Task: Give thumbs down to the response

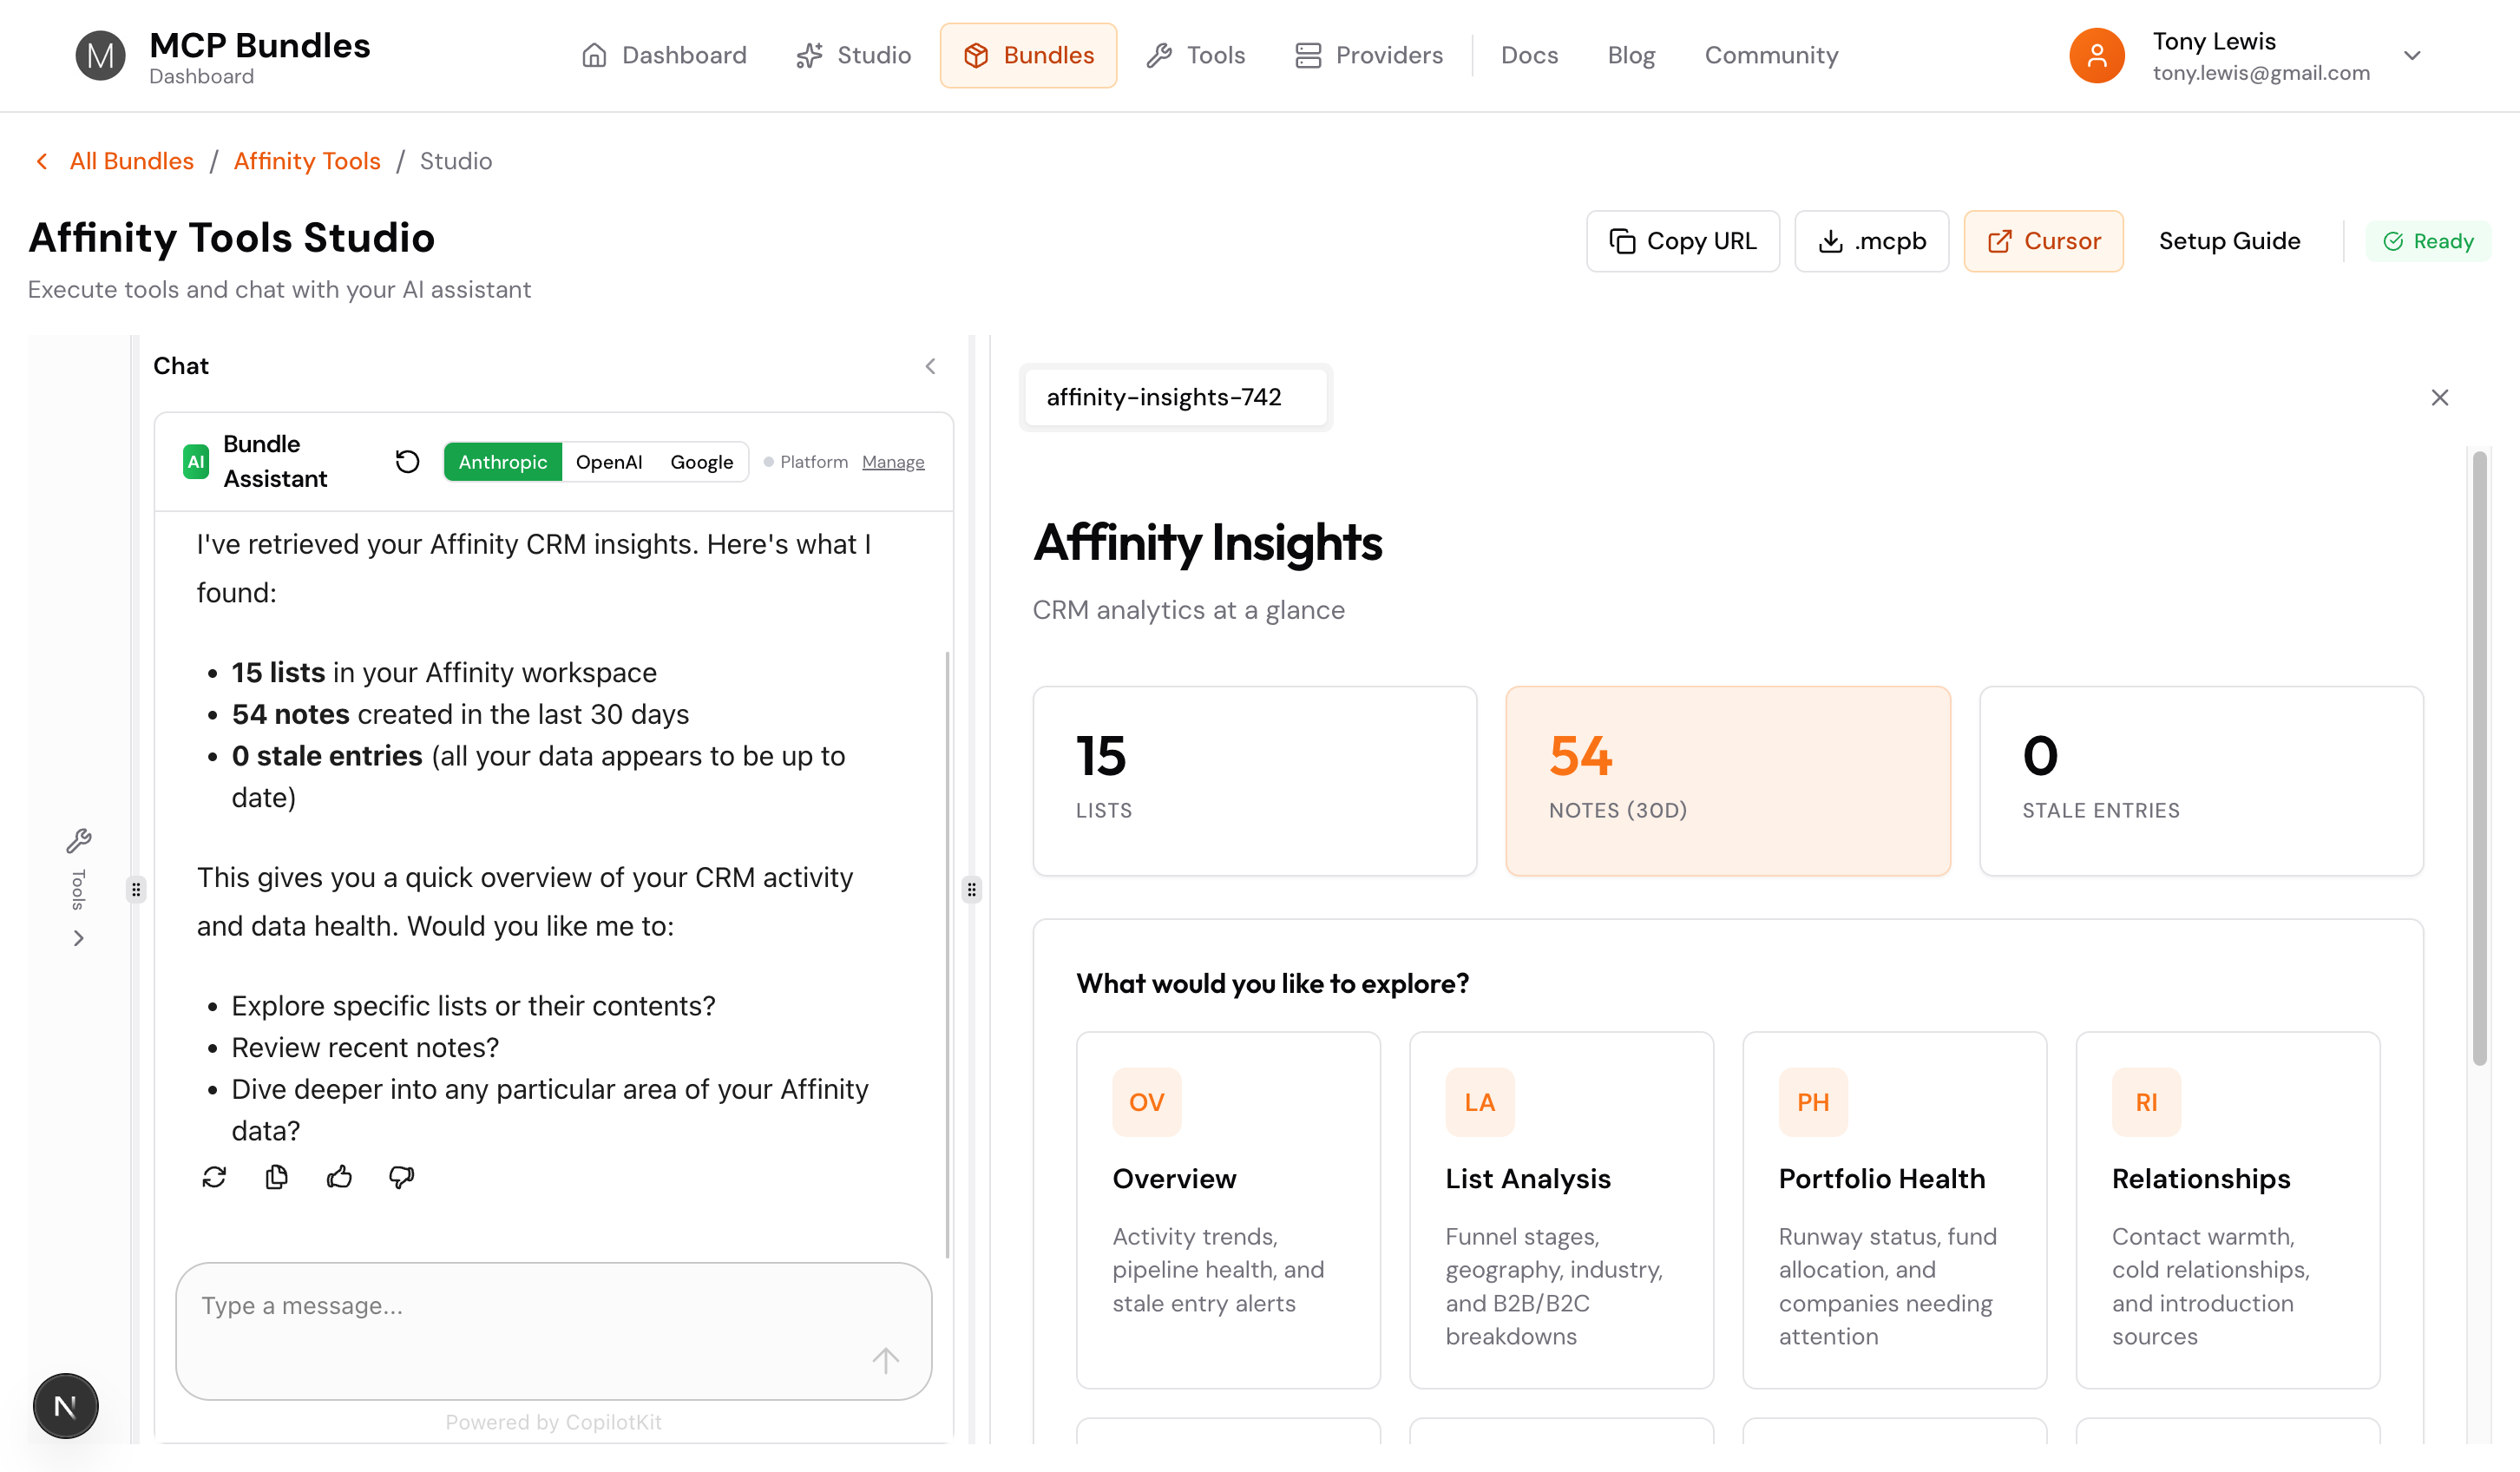Action: click(x=401, y=1177)
